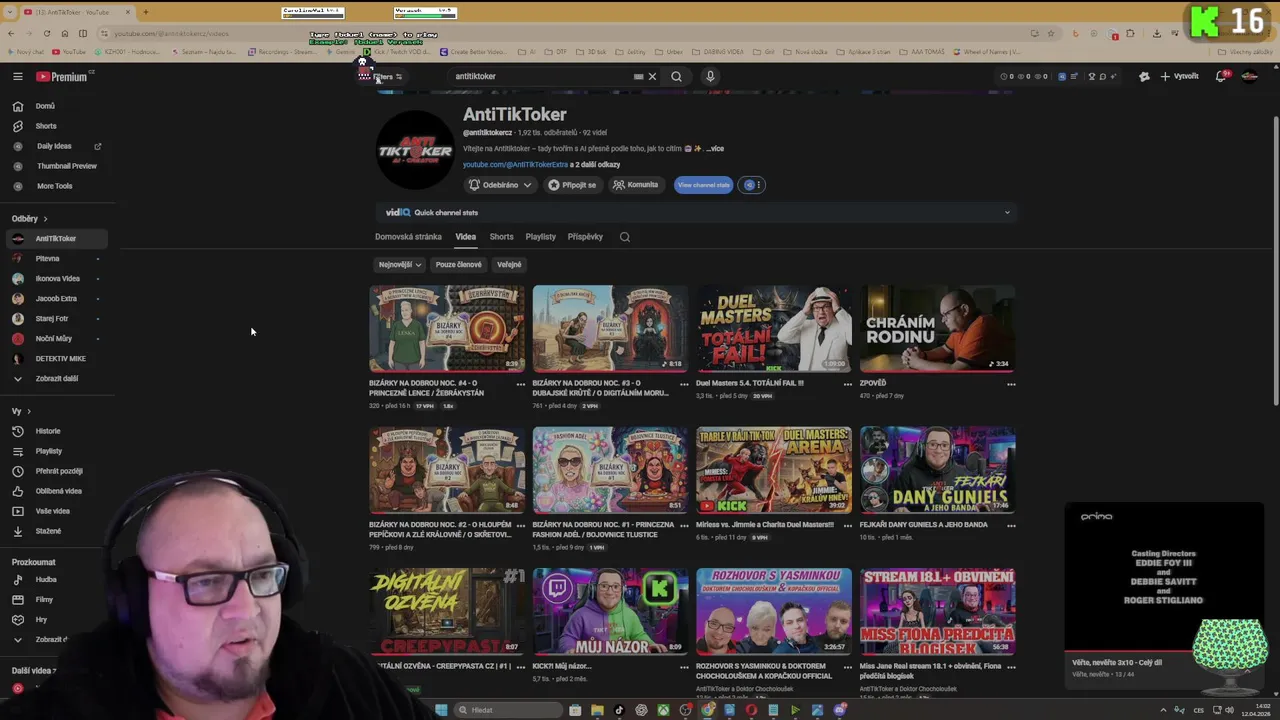Screen dimensions: 1280x720
Task: Open the YouTube hamburger guide menu
Action: pos(17,76)
